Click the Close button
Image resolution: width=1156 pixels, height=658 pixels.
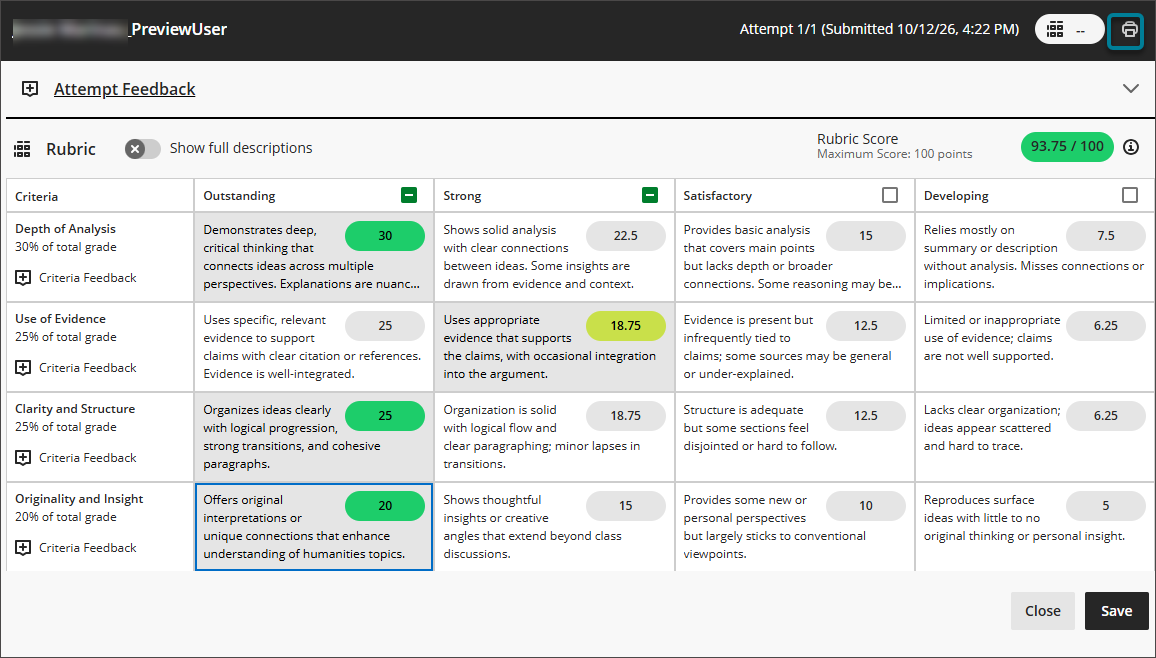point(1042,611)
